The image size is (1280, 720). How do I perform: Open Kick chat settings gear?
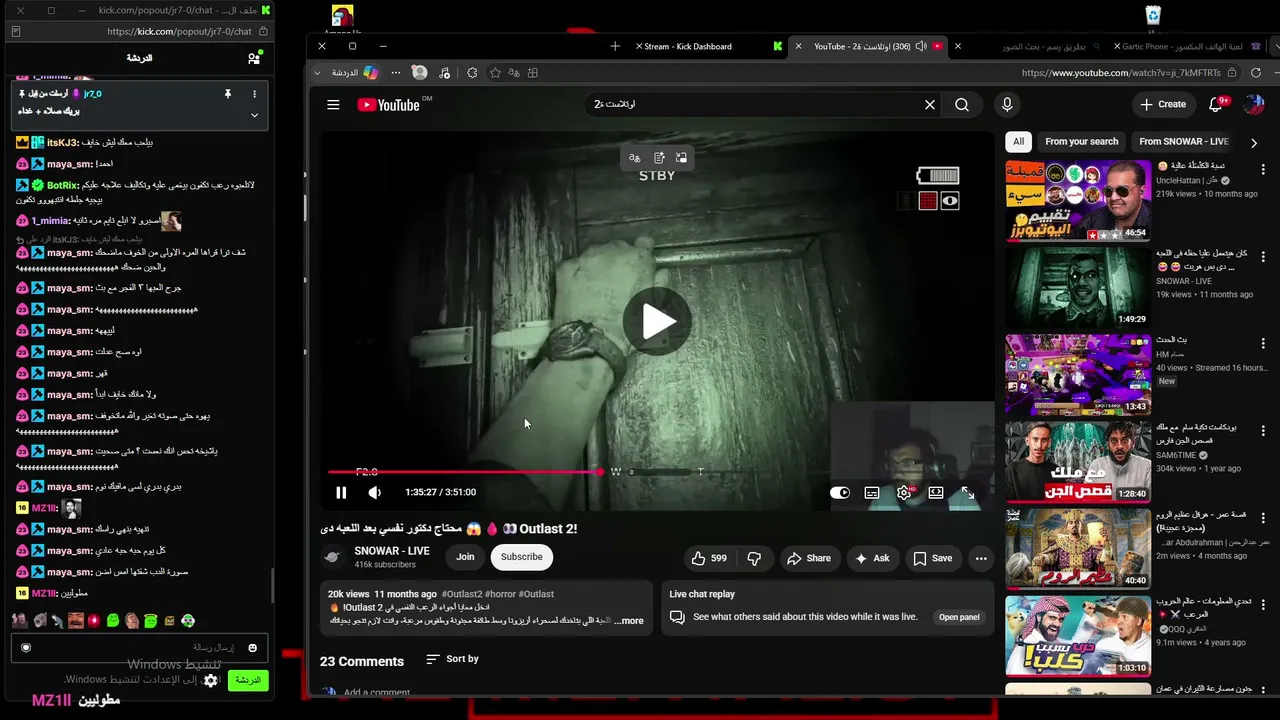pos(211,680)
